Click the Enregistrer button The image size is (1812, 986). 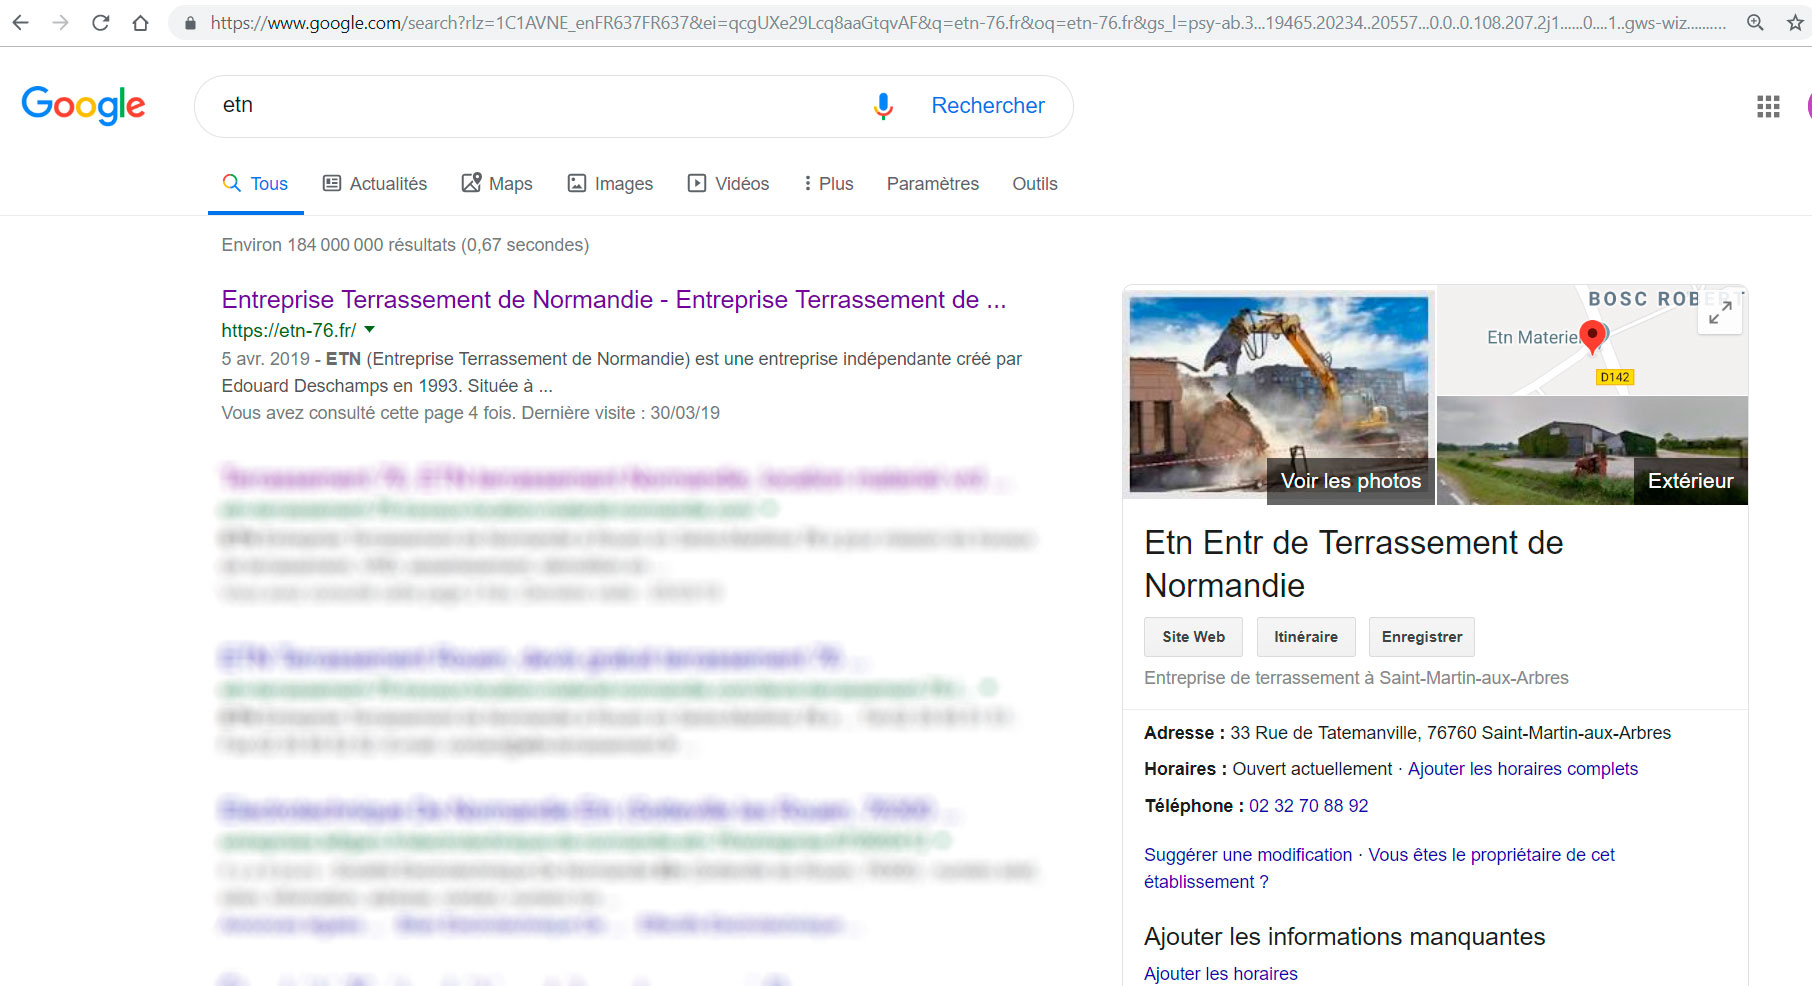(x=1422, y=637)
